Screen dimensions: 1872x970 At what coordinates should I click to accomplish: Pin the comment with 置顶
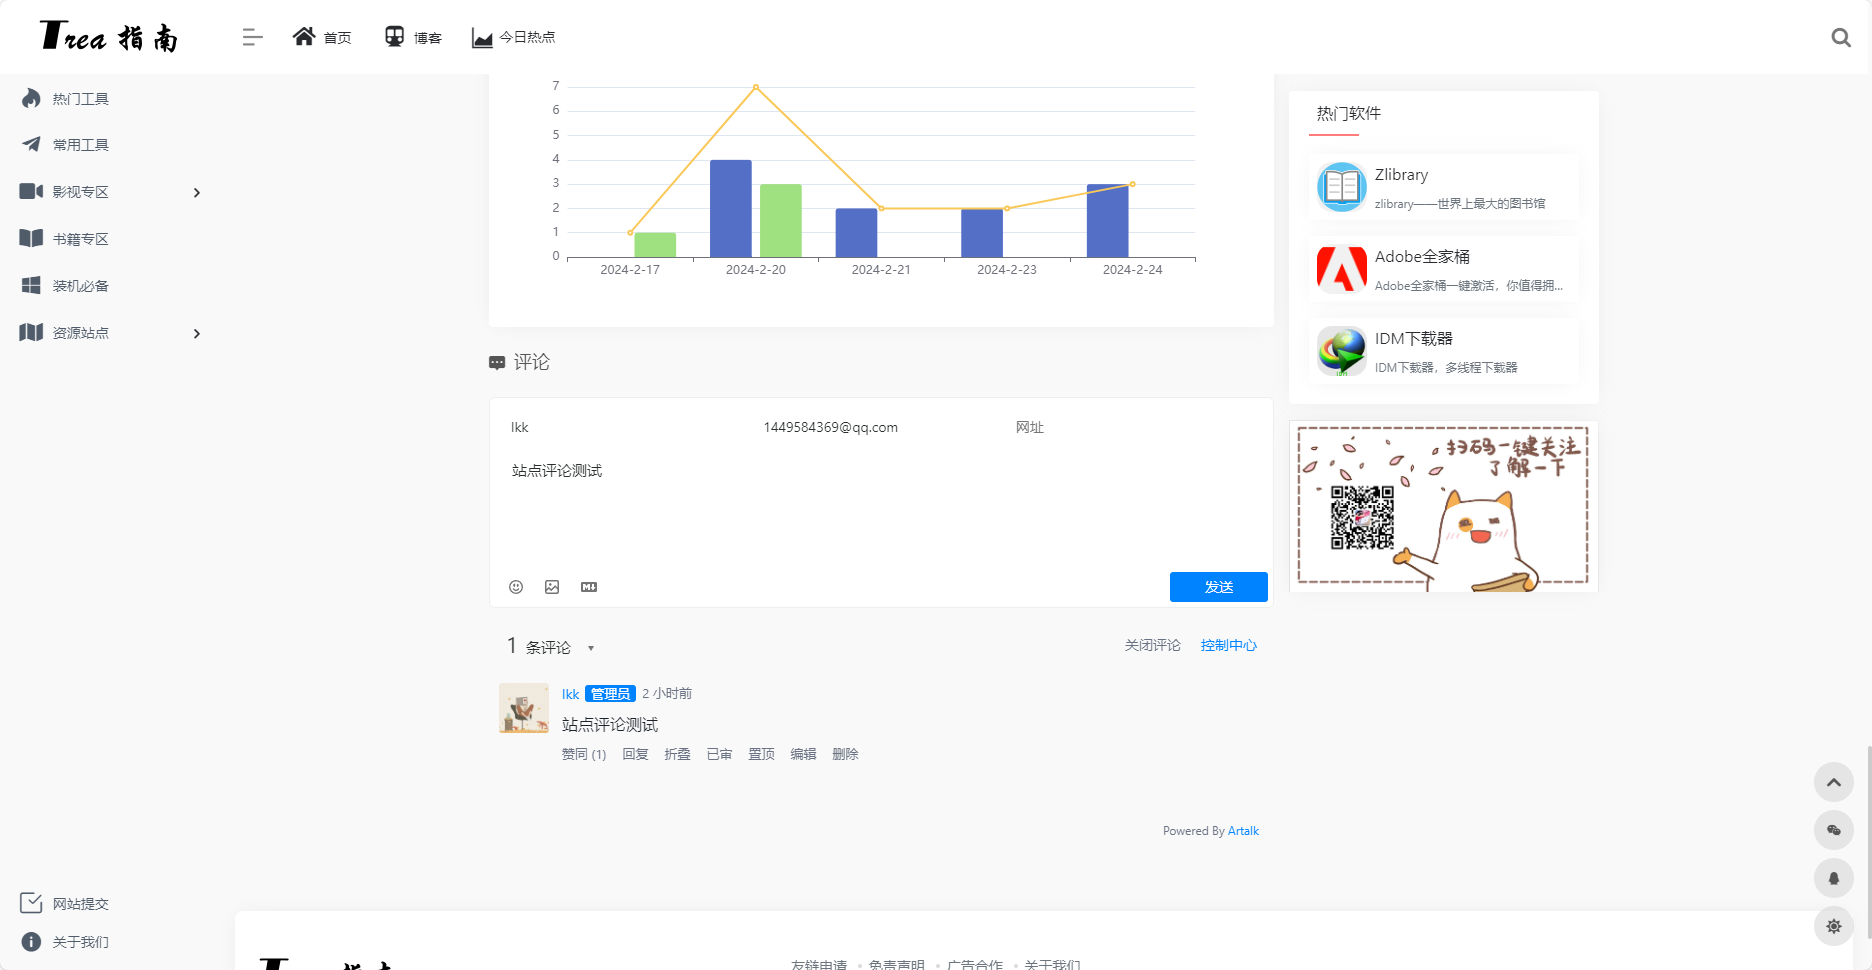(760, 754)
